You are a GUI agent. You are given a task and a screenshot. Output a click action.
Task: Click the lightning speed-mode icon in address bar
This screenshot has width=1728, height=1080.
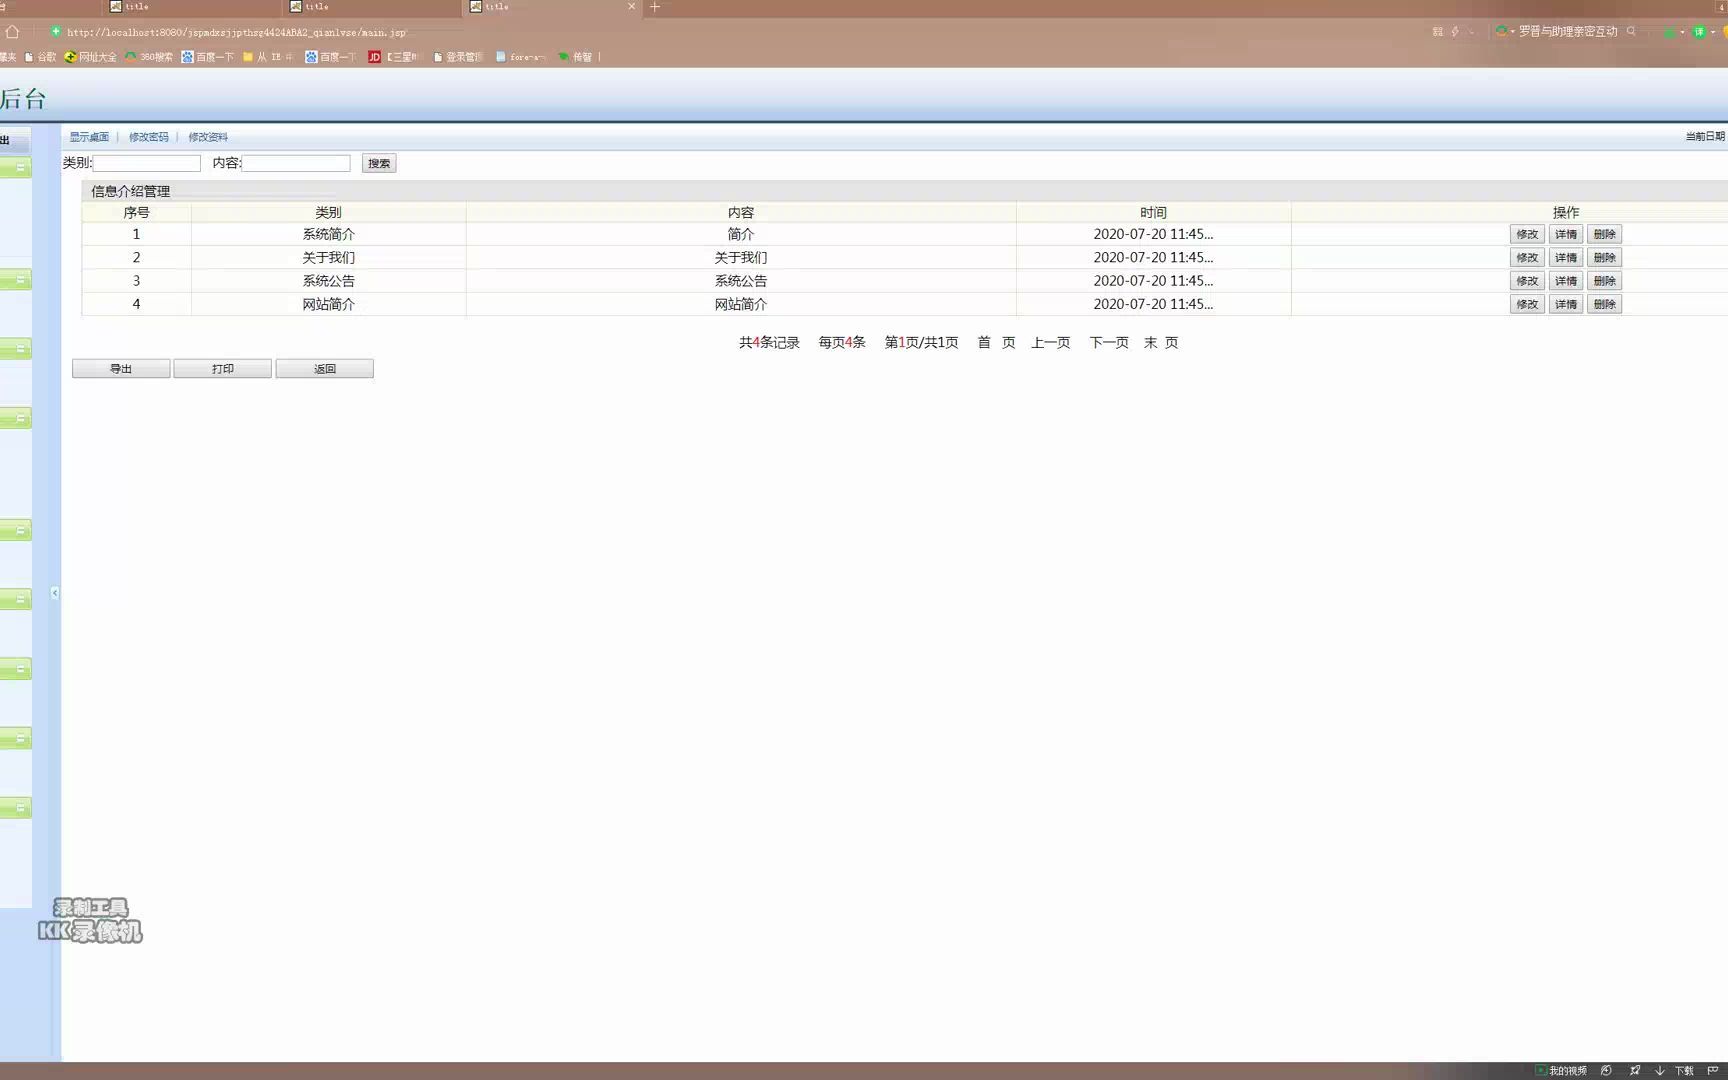click(x=1455, y=32)
